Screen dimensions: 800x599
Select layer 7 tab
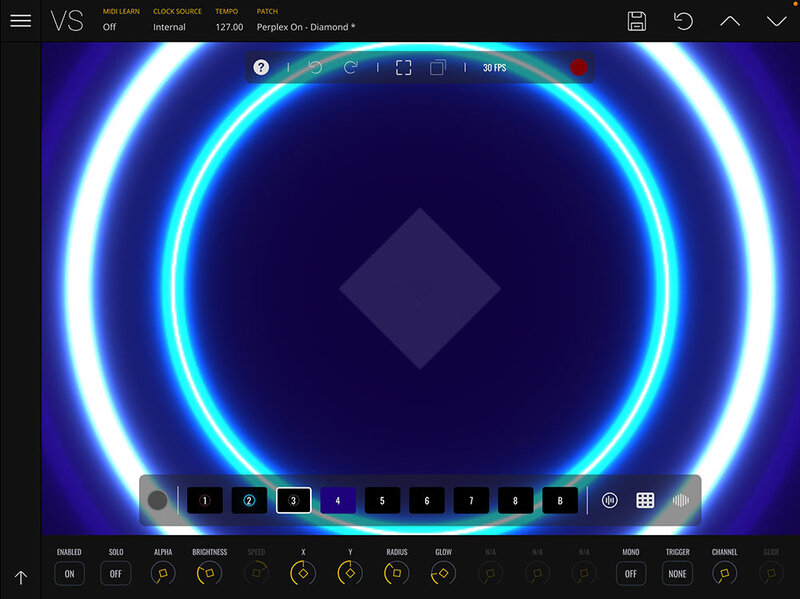(471, 501)
